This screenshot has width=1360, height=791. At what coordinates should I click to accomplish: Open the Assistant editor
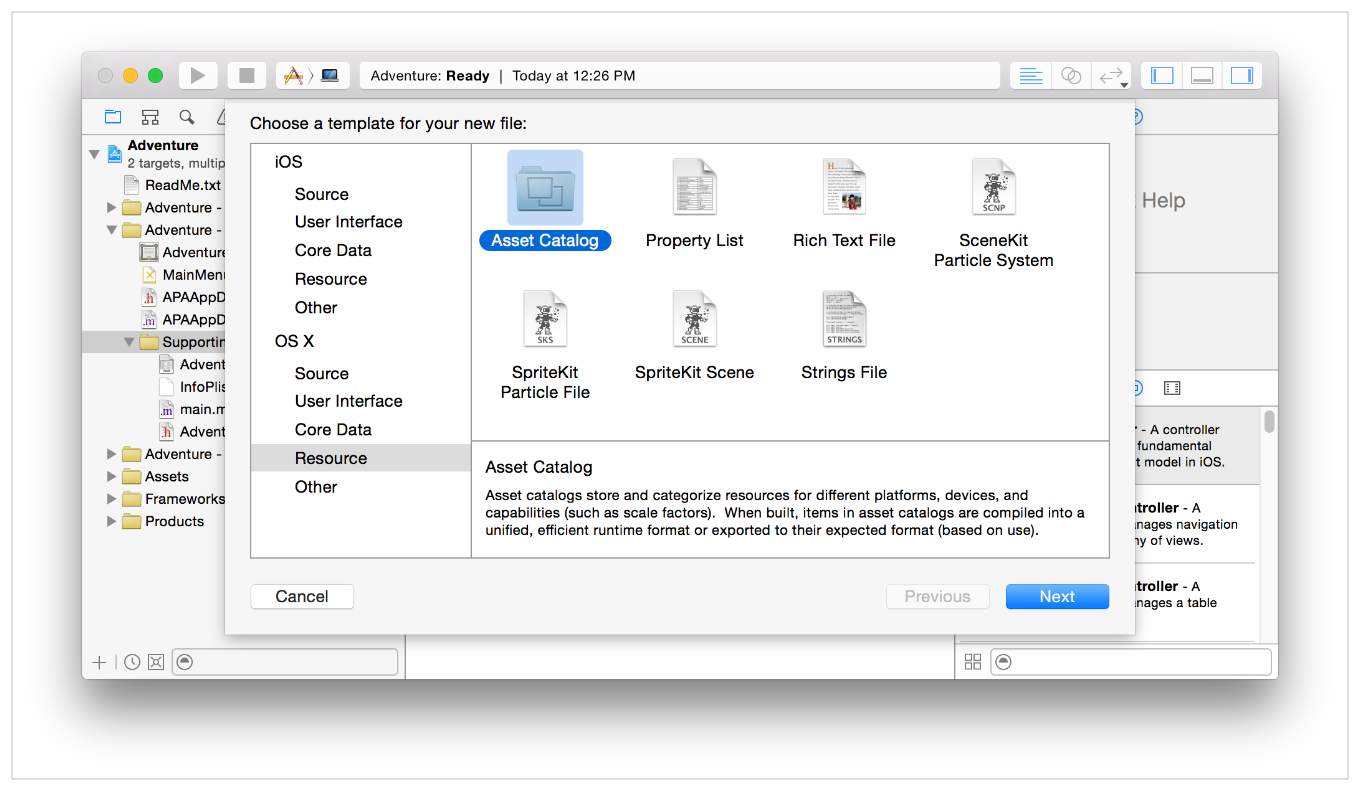(x=1070, y=75)
